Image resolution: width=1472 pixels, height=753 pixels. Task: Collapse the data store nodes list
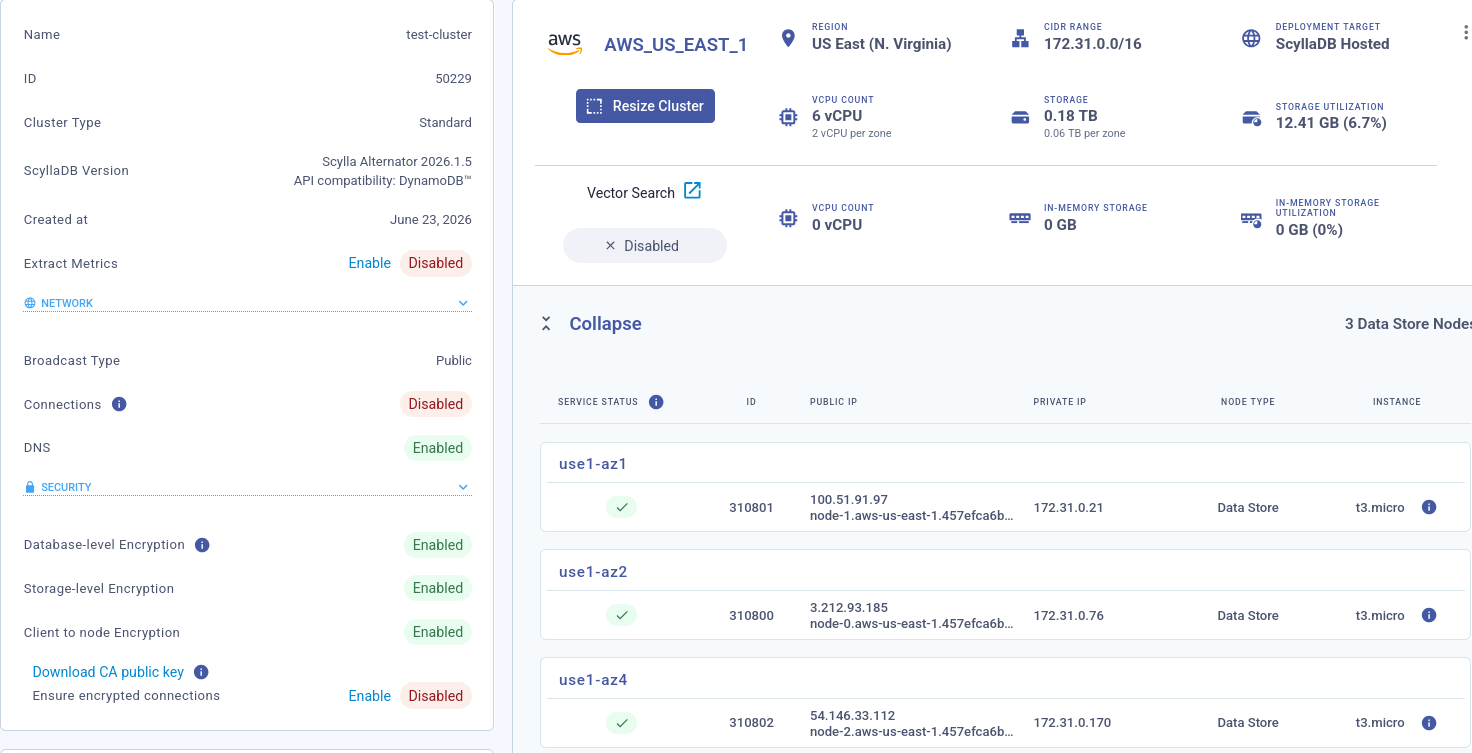pos(591,324)
